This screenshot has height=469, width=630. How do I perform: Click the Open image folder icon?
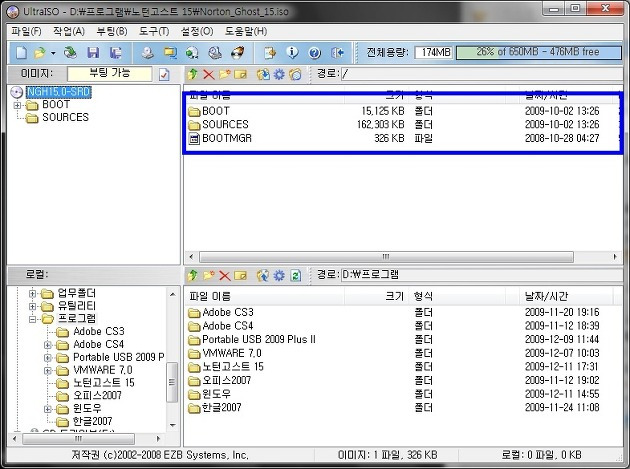coord(40,52)
